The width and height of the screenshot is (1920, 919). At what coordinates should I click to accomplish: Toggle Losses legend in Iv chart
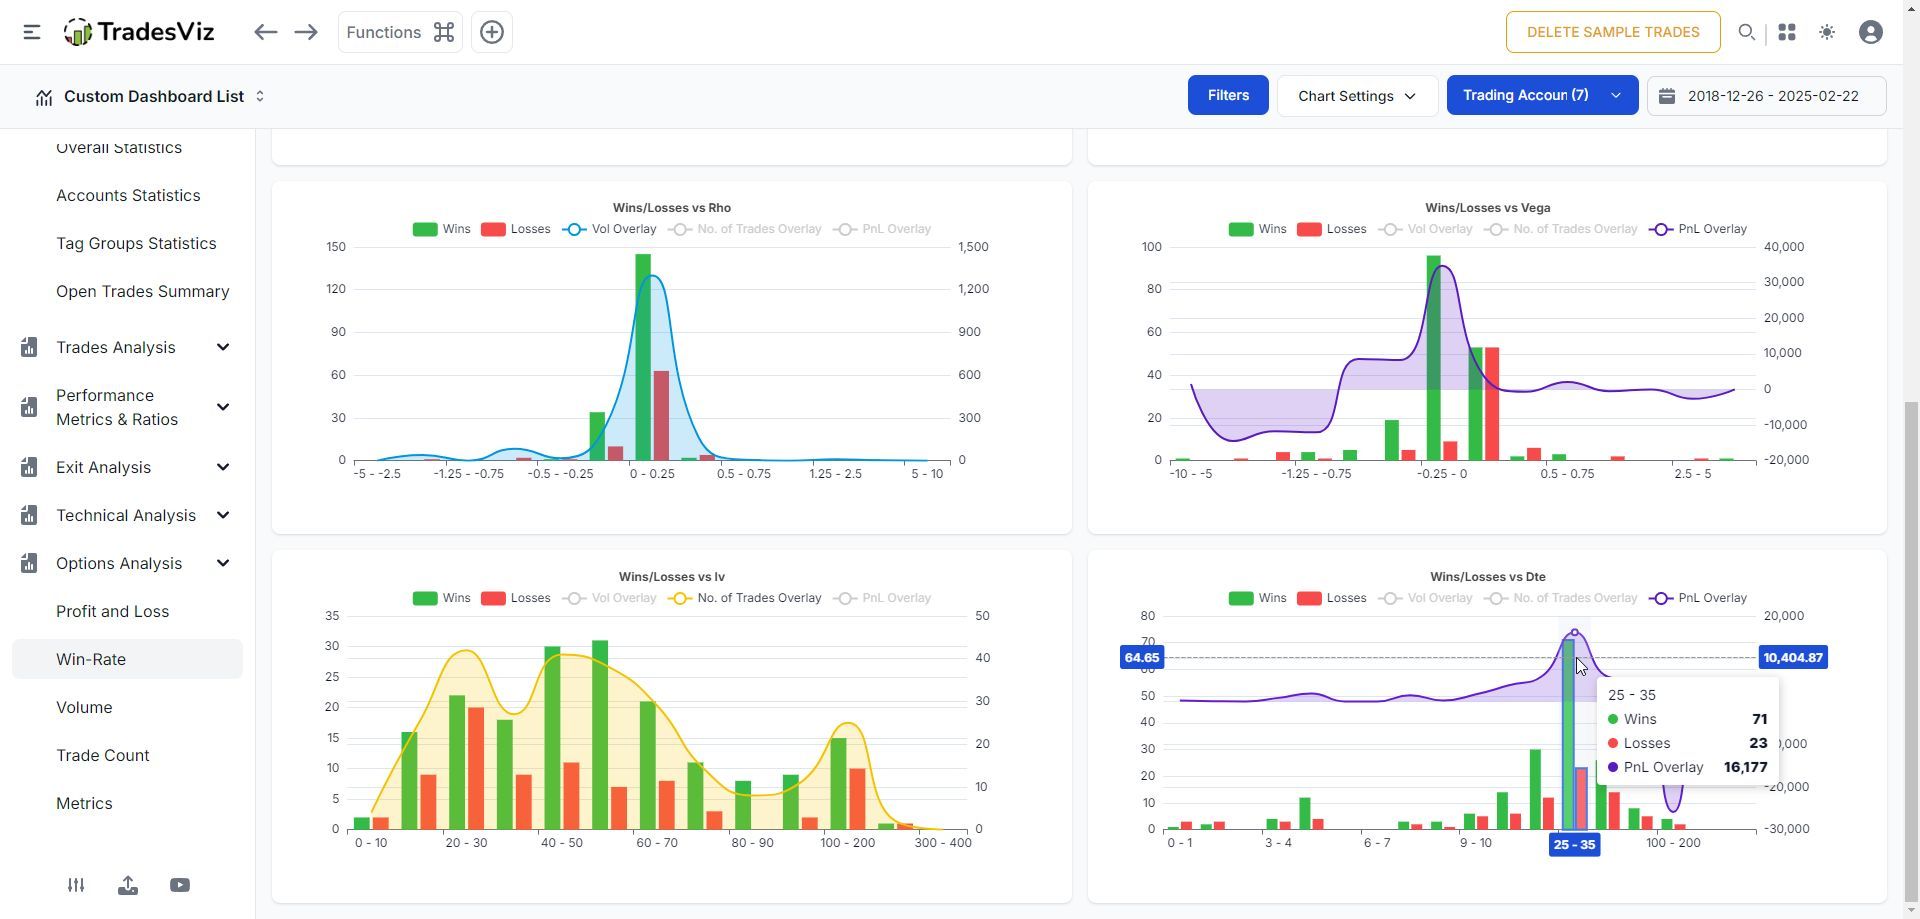click(x=515, y=598)
